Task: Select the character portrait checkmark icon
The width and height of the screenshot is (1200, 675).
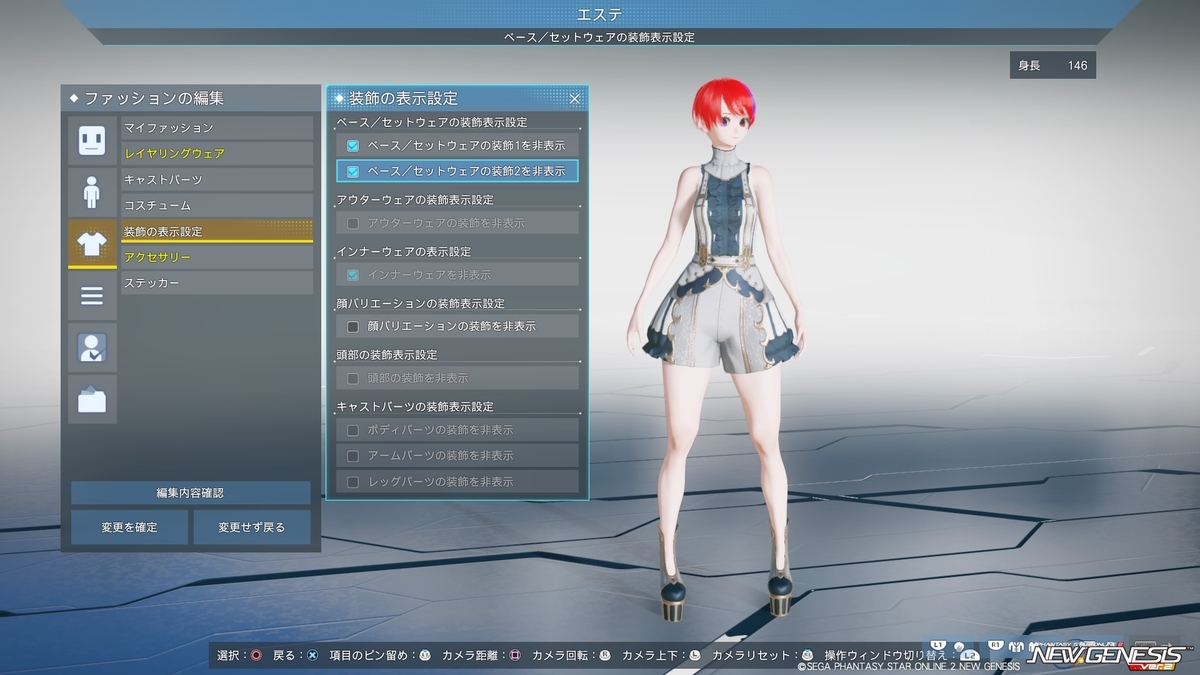Action: 92,347
